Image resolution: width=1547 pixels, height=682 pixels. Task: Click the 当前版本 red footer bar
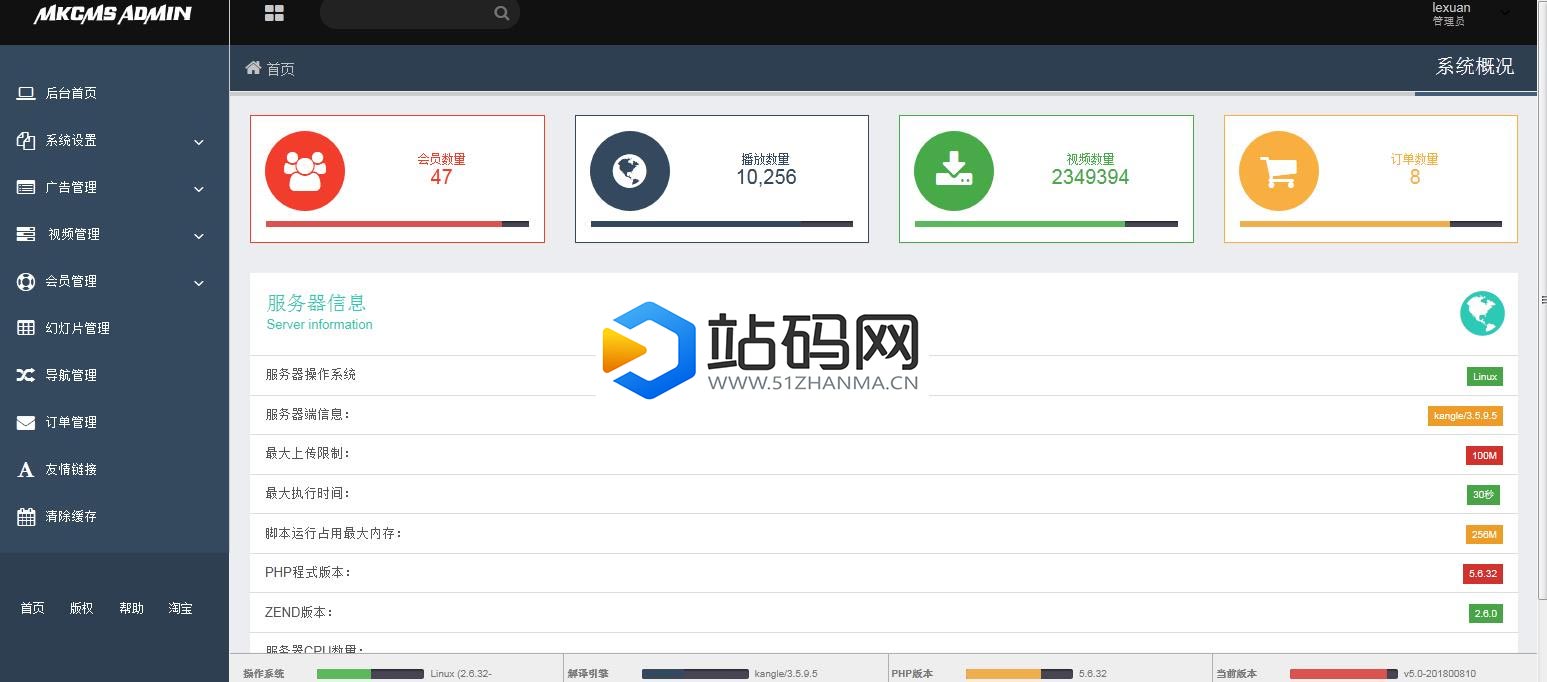coord(1344,674)
